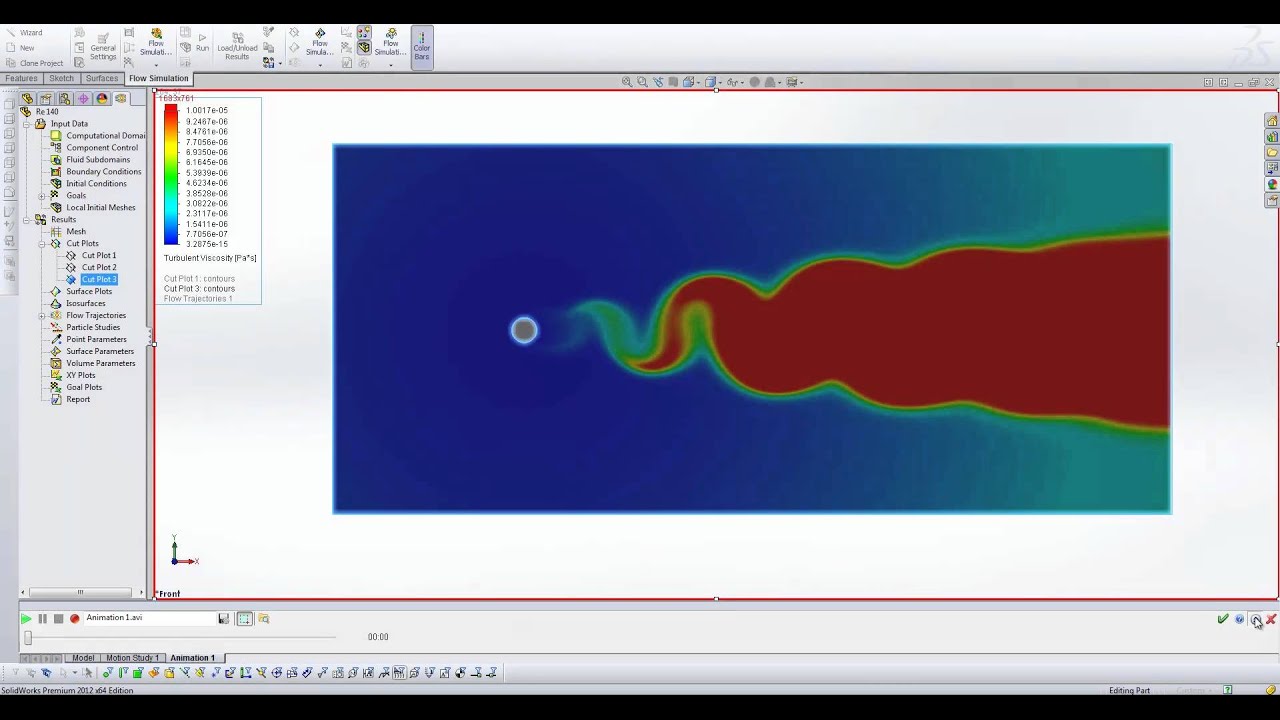Click the animation timeline slider handle
The image size is (1280, 720).
(28, 637)
